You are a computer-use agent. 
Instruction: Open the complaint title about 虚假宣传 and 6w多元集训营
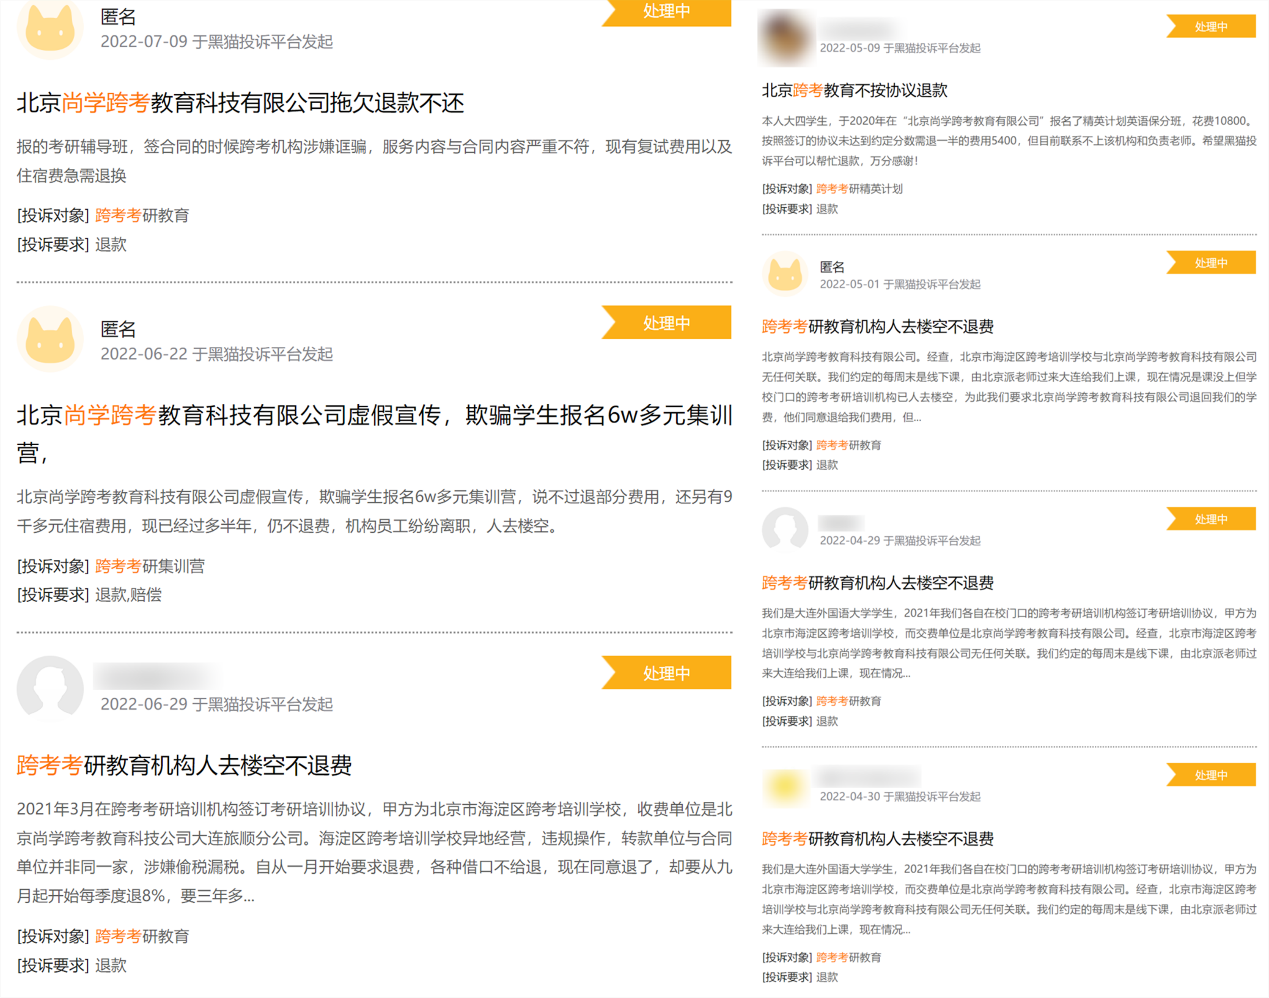point(374,415)
